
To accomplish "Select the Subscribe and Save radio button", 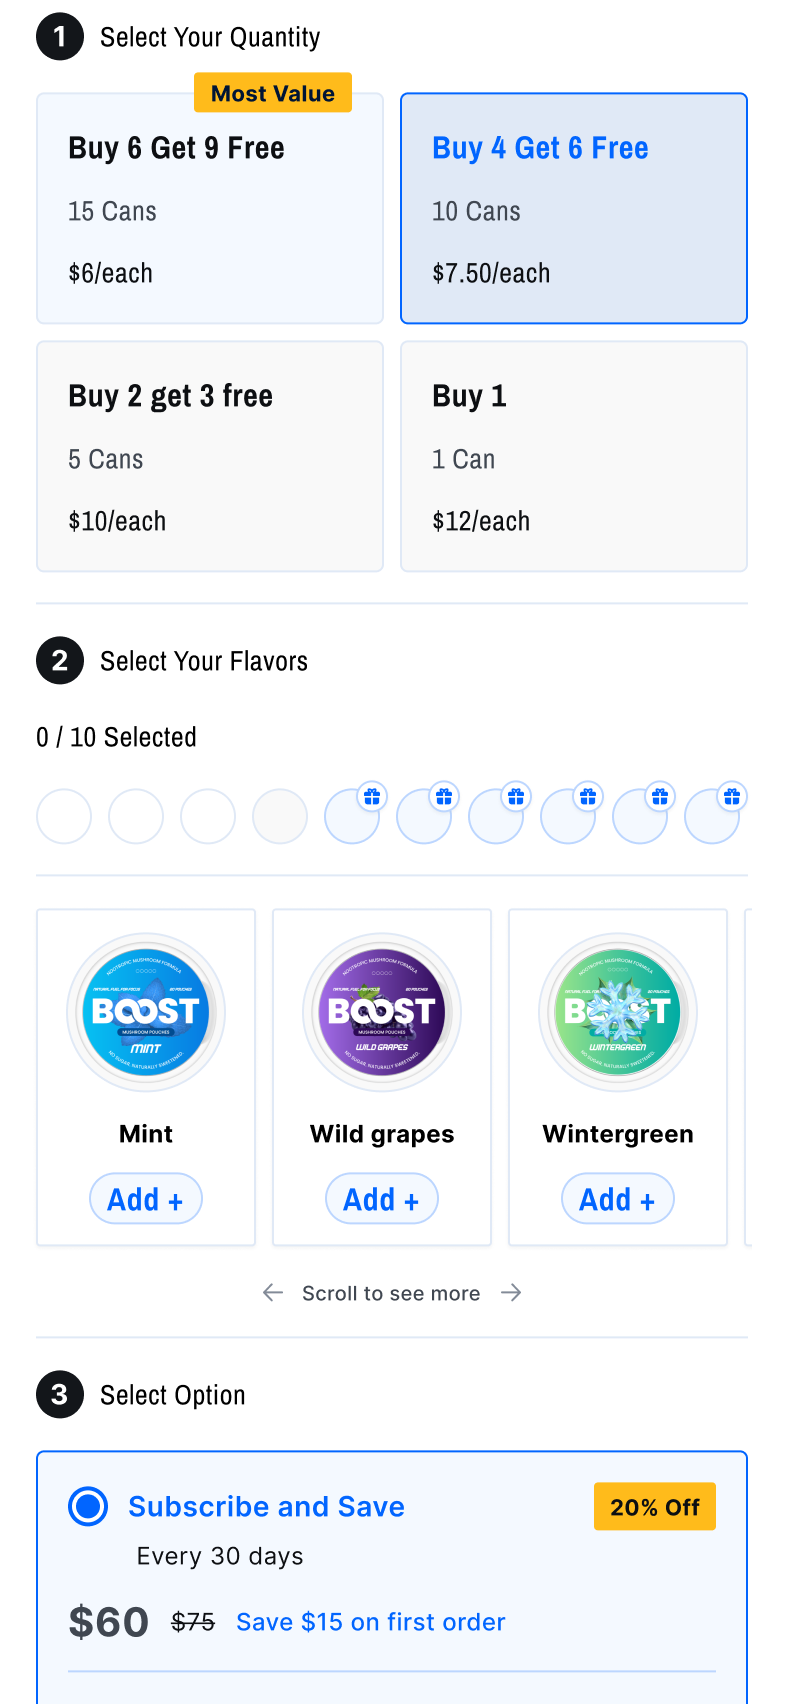I will 88,1506.
